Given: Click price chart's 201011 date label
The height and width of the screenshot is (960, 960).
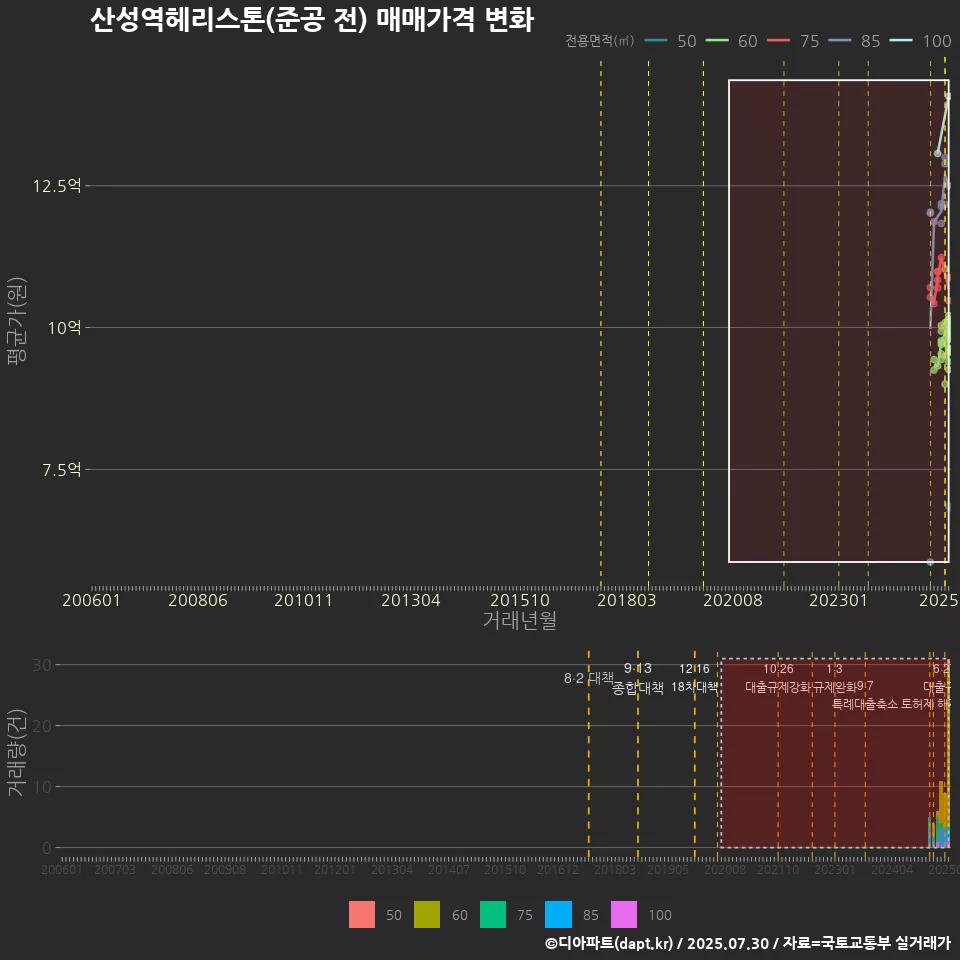Looking at the screenshot, I should coord(304,600).
